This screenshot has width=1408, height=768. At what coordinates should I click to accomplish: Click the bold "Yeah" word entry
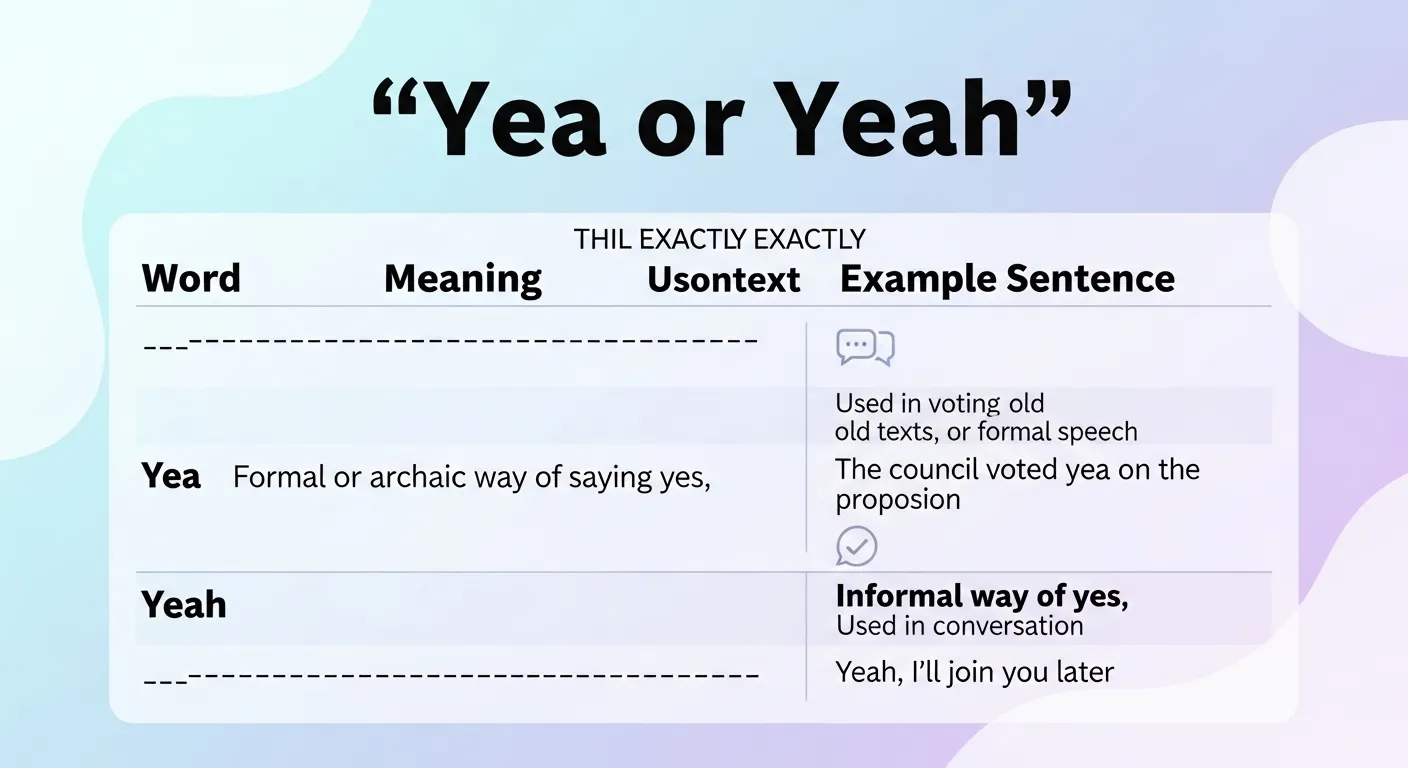pyautogui.click(x=184, y=605)
